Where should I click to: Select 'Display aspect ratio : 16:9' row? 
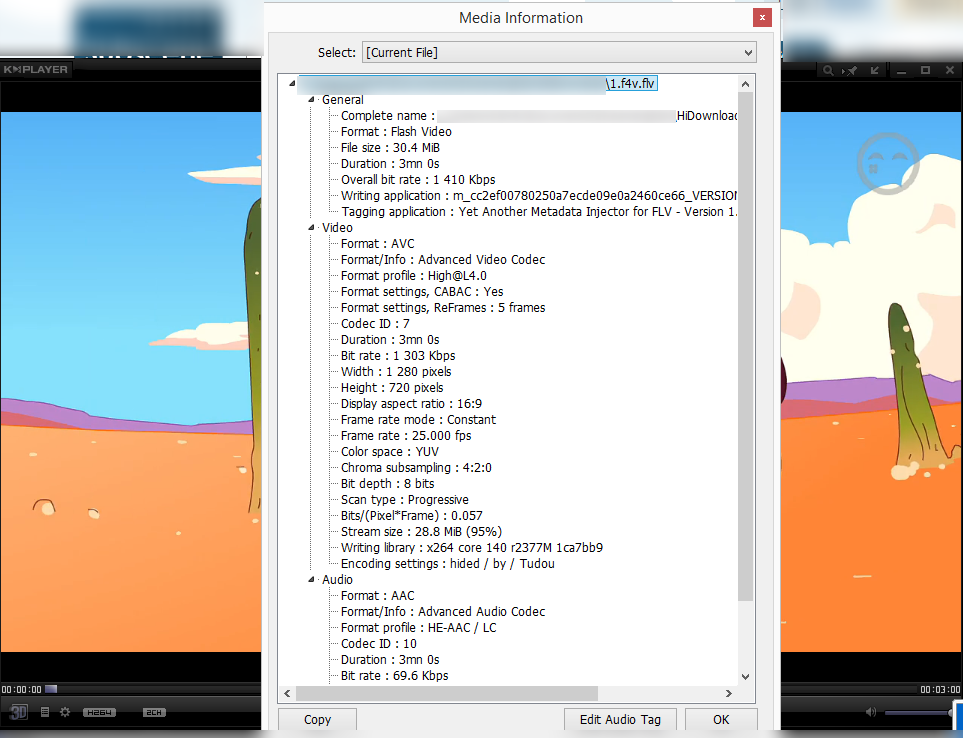411,403
